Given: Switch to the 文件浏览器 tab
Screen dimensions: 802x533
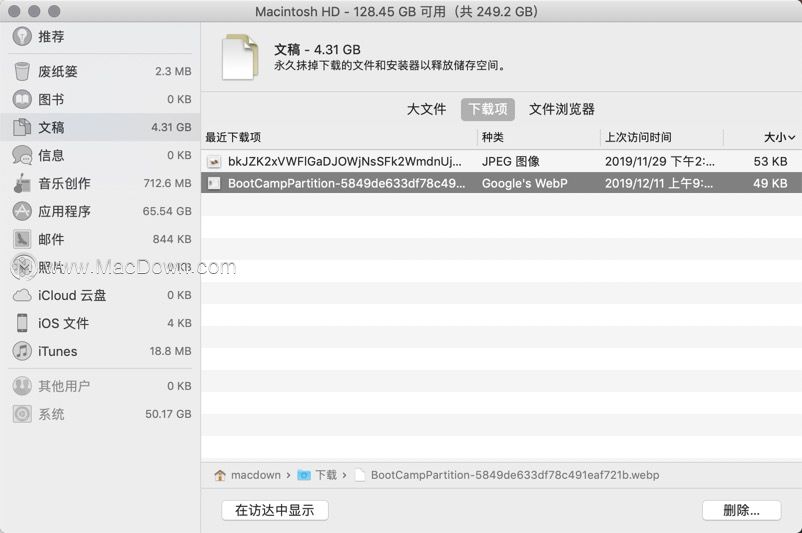Looking at the screenshot, I should click(x=562, y=109).
